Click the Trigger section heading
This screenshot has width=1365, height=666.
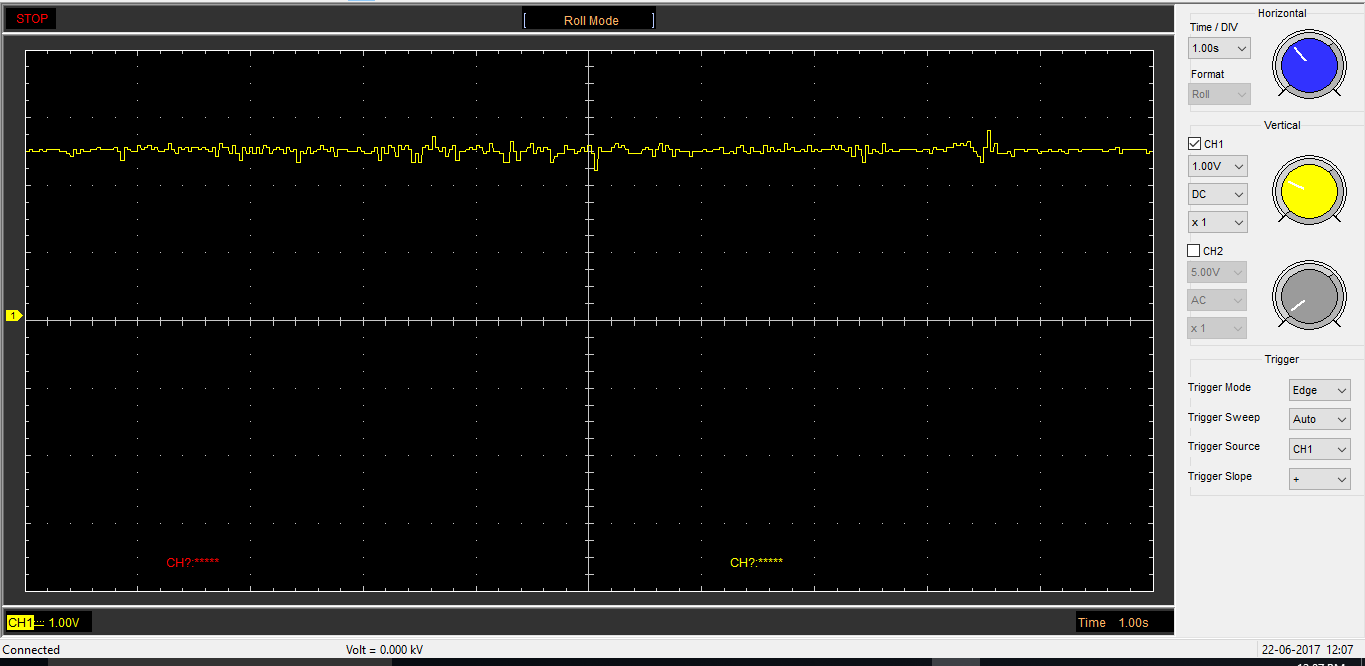click(x=1282, y=359)
